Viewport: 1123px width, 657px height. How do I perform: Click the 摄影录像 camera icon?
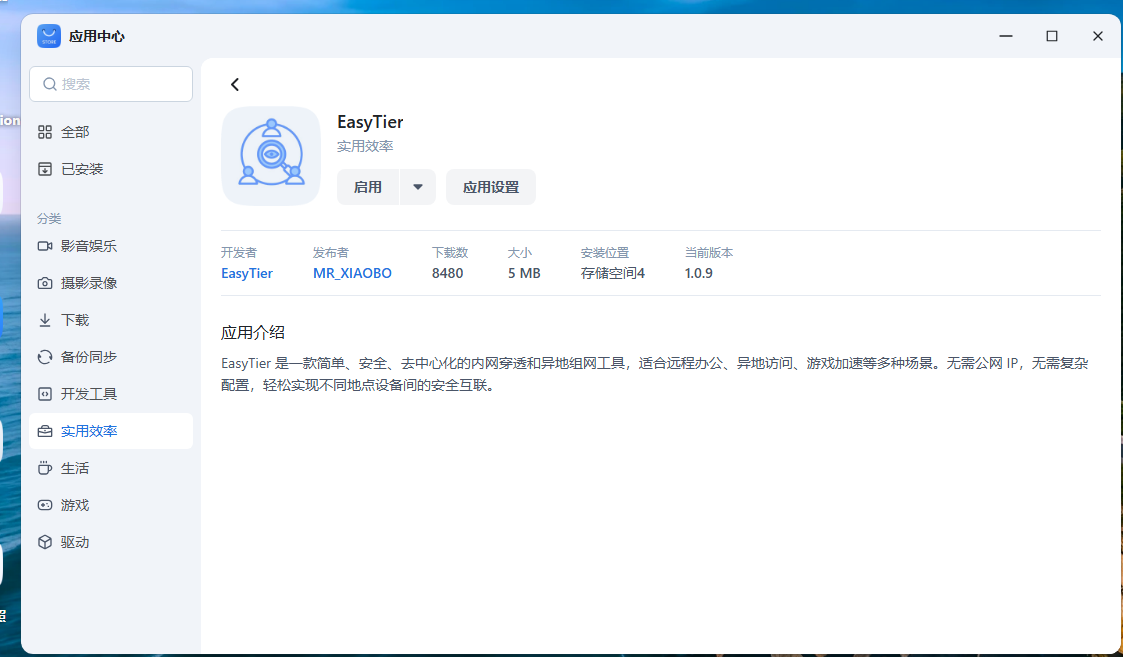[45, 283]
